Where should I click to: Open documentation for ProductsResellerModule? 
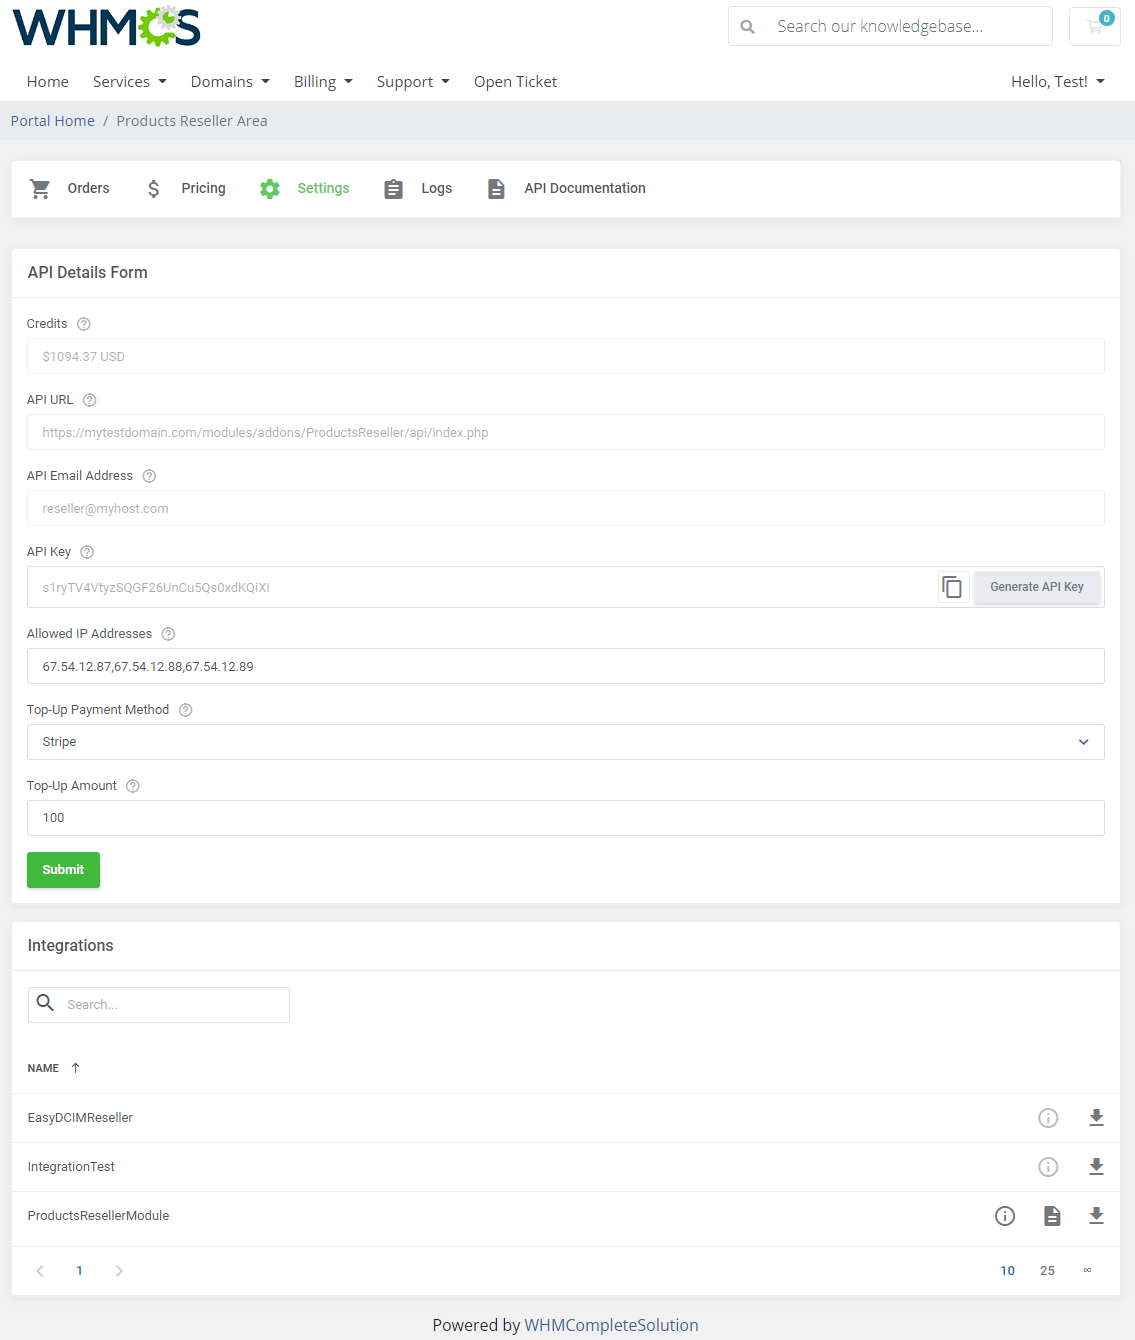(x=1052, y=1215)
